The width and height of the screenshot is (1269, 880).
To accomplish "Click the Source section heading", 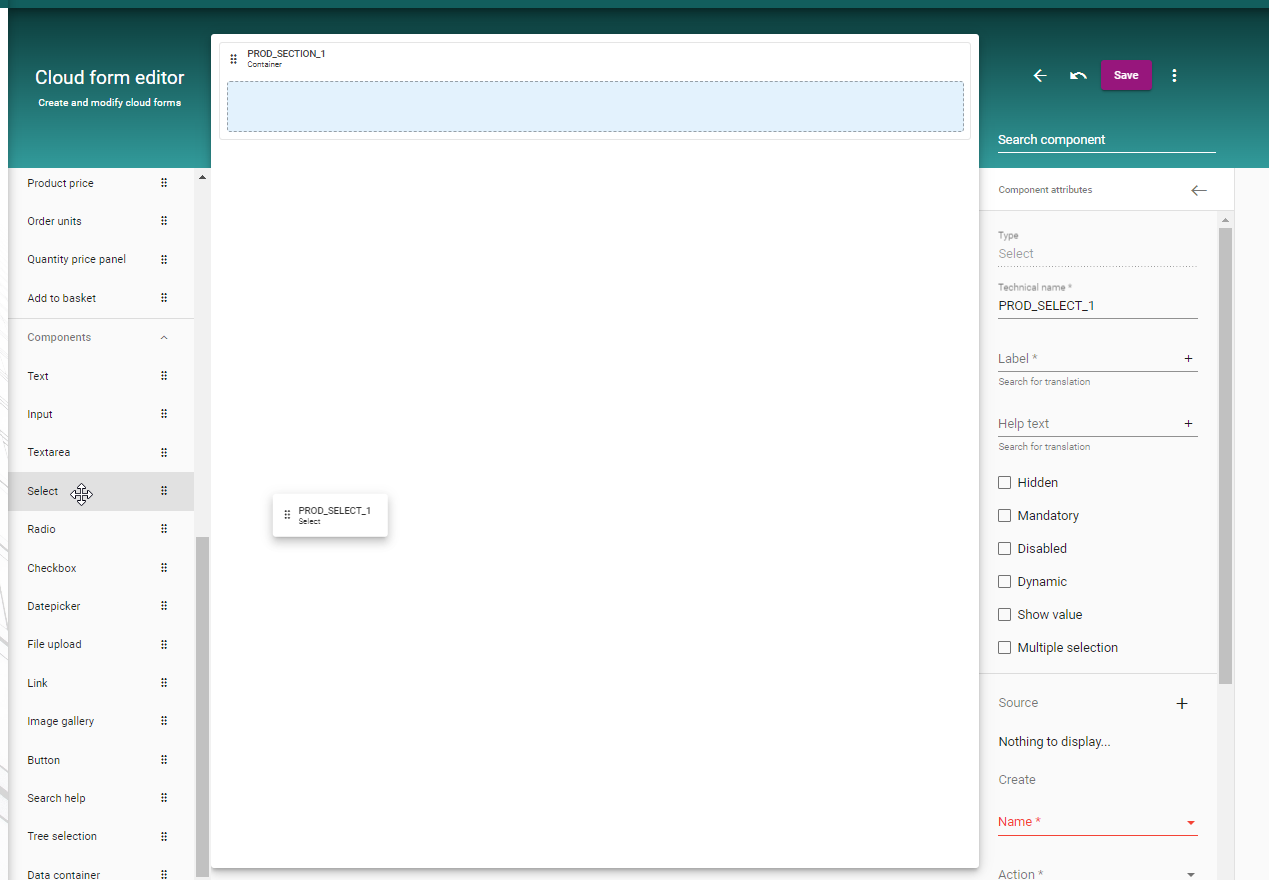I will click(x=1018, y=703).
